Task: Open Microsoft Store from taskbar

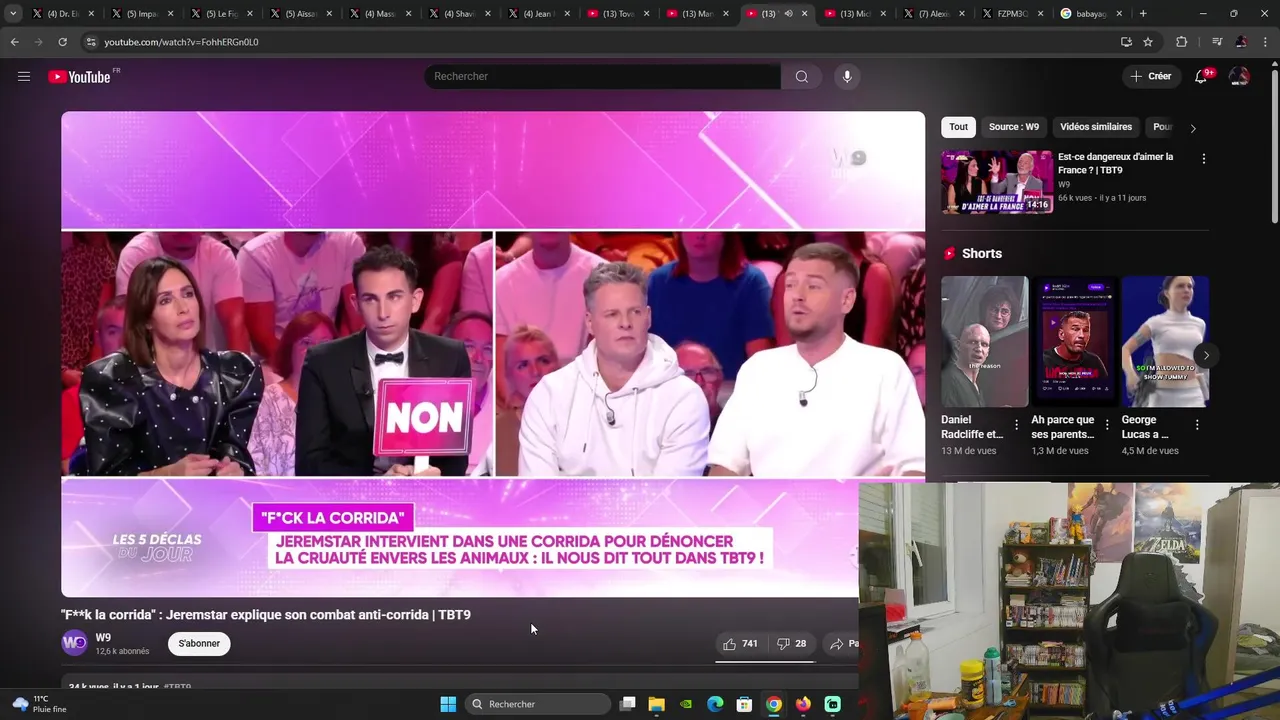Action: [x=744, y=704]
